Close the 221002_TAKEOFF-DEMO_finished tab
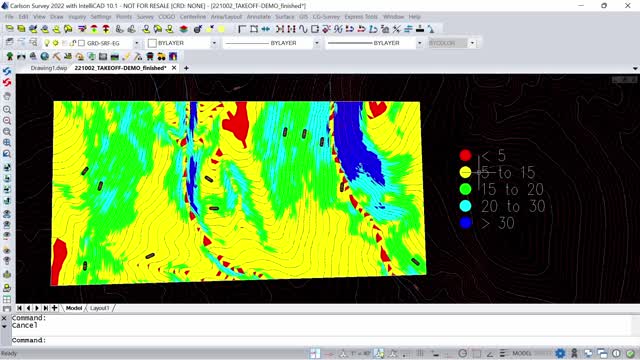This screenshot has height=360, width=640. click(174, 68)
